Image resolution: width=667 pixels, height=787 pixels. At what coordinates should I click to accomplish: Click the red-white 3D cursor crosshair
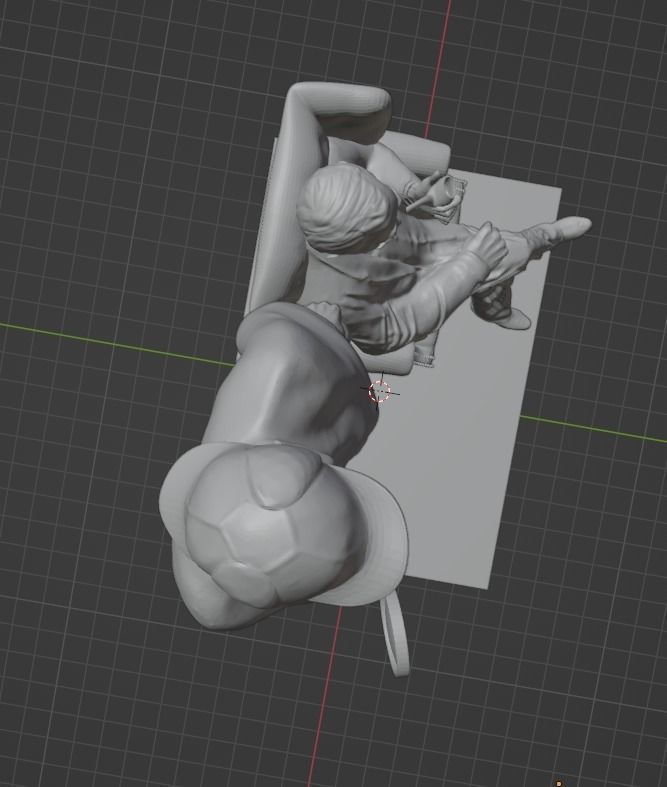point(379,391)
